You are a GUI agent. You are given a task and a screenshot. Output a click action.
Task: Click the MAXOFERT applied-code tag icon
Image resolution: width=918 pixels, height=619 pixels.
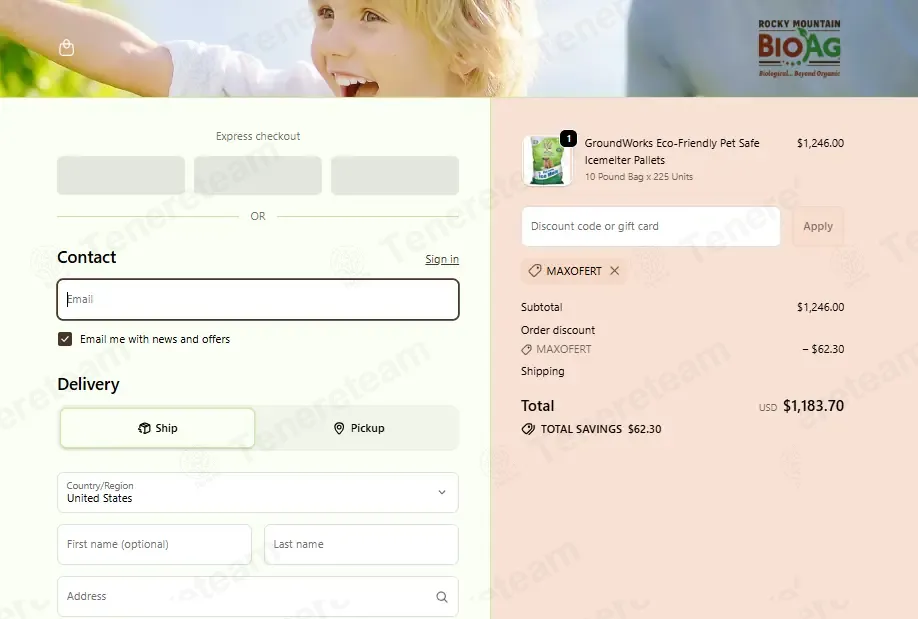pyautogui.click(x=535, y=271)
